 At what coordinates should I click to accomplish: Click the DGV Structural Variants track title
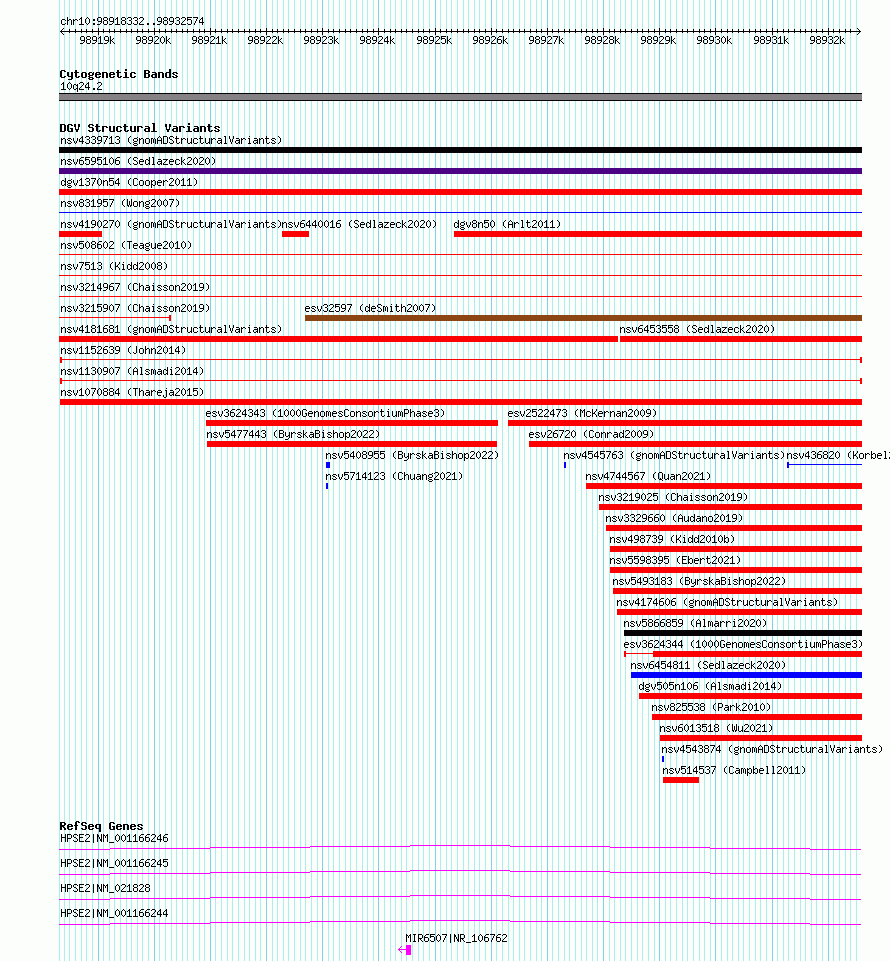point(140,128)
